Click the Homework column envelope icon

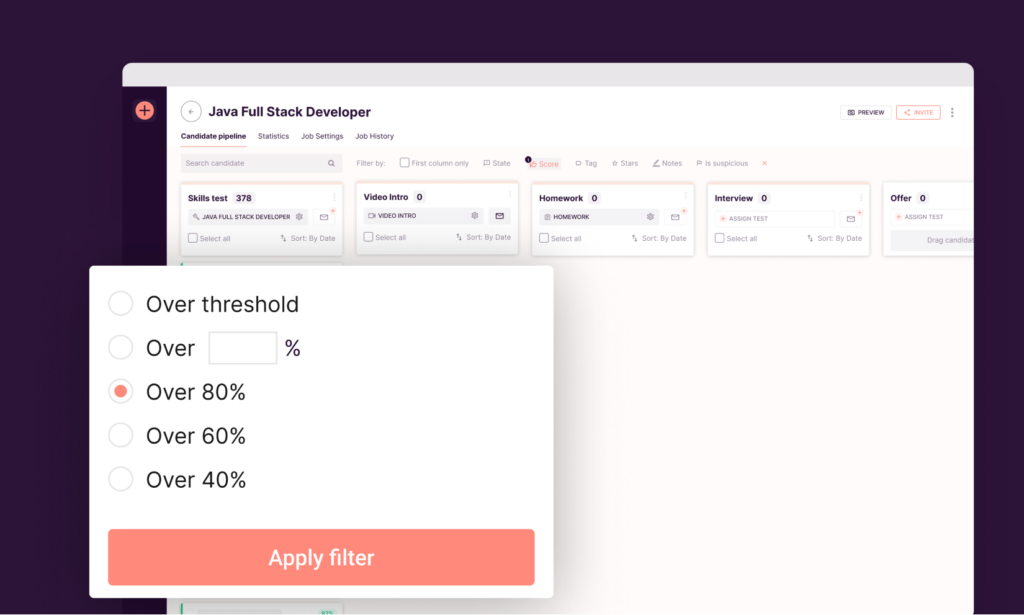[675, 217]
